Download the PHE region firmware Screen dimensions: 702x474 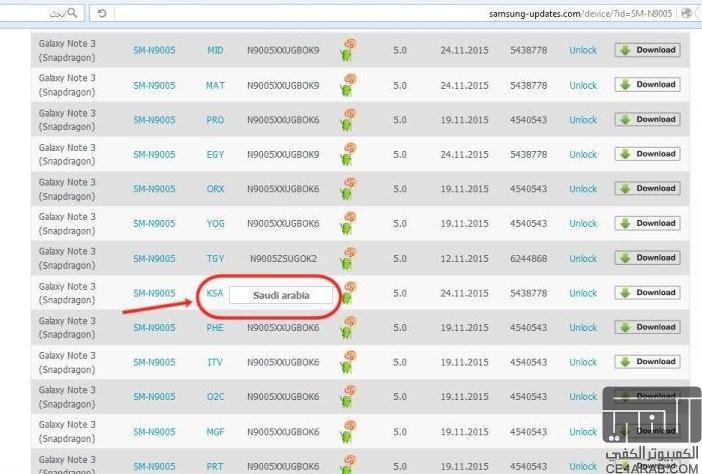click(x=647, y=327)
